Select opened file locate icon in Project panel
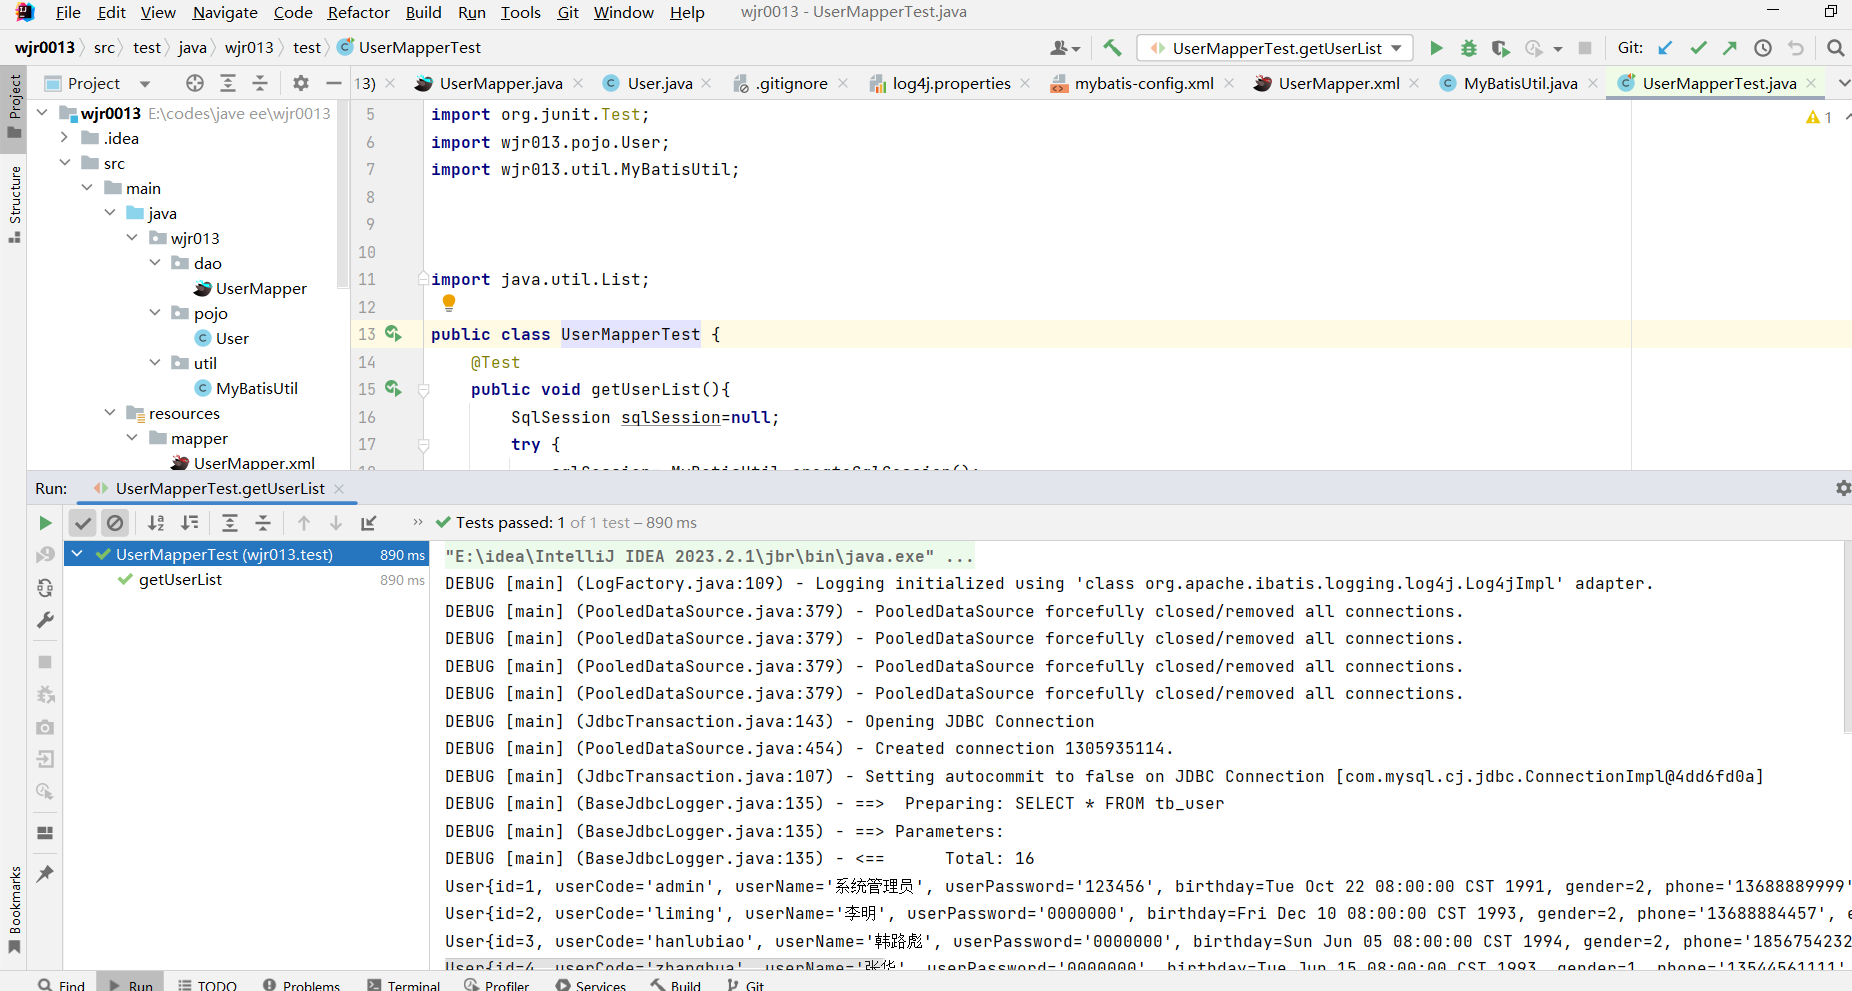The height and width of the screenshot is (991, 1852). (195, 83)
